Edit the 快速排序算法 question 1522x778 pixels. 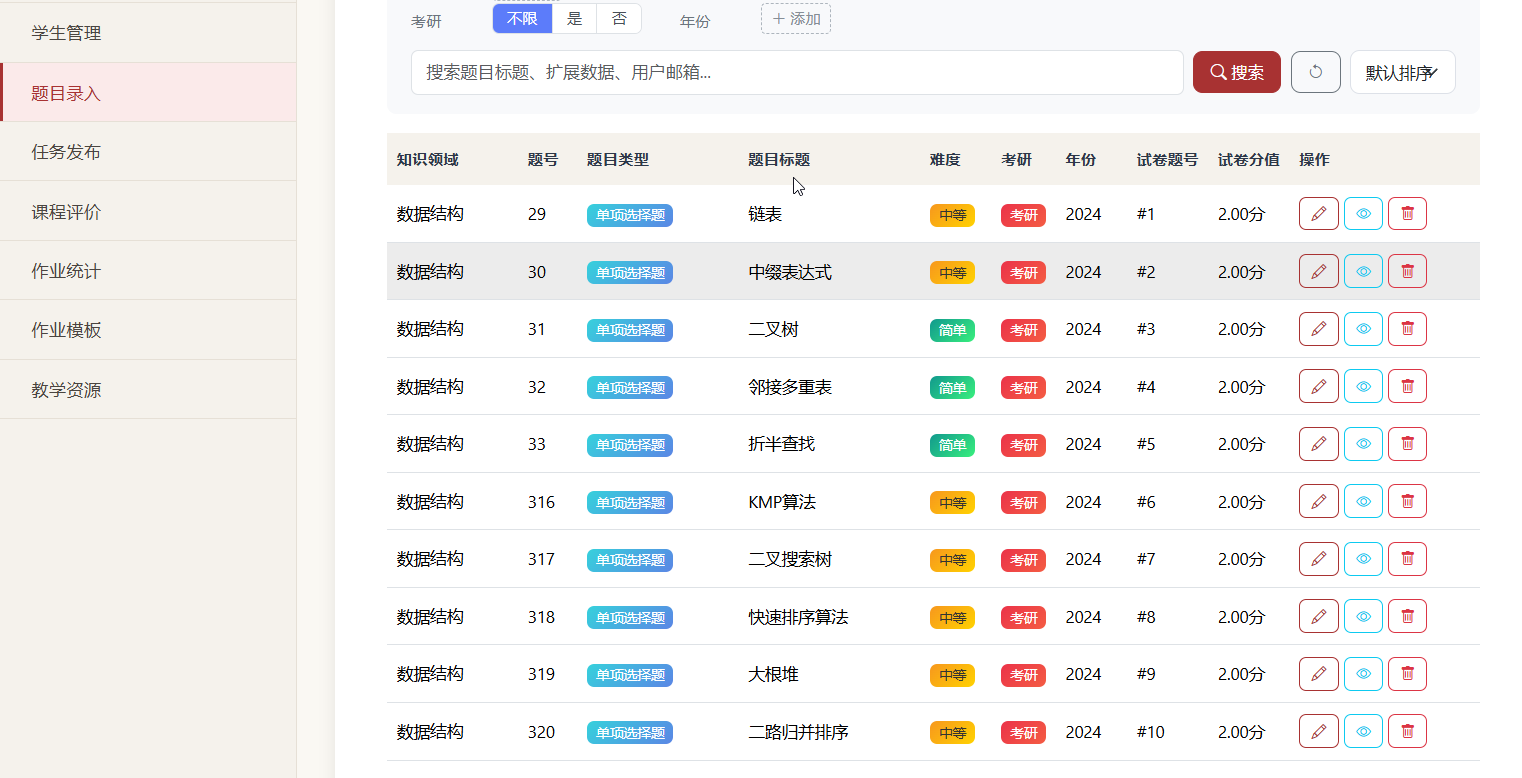point(1318,616)
